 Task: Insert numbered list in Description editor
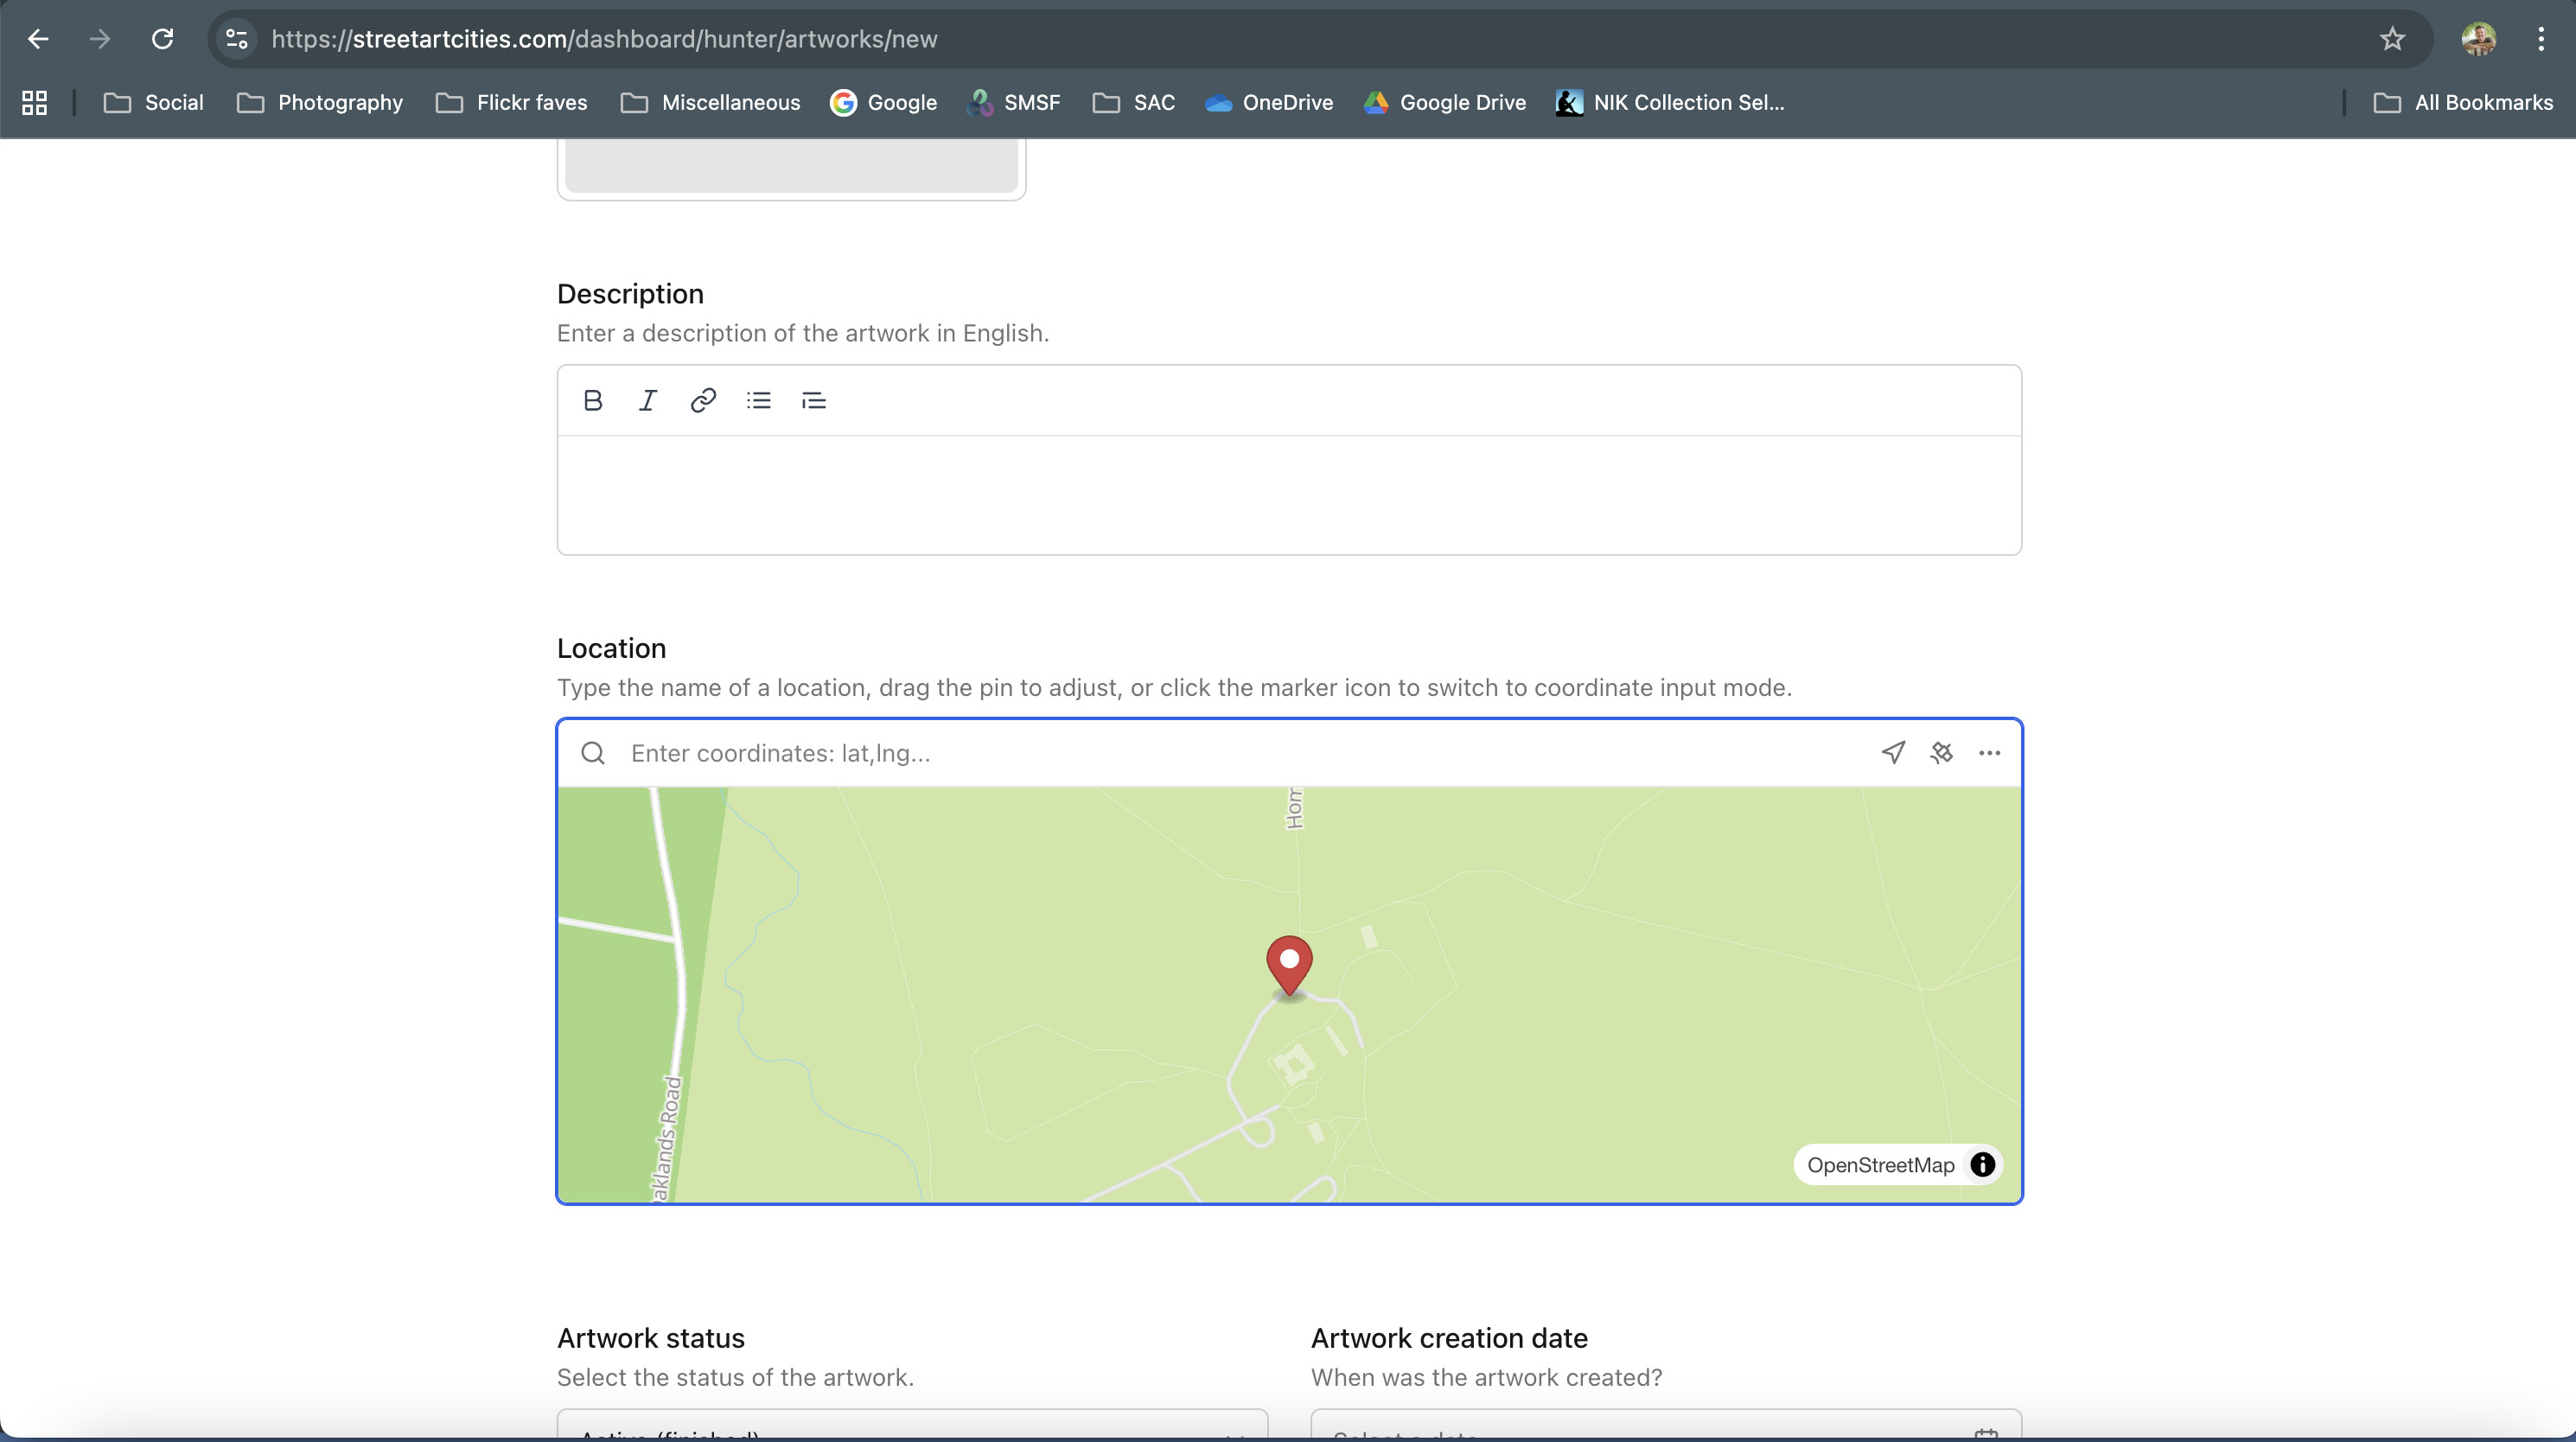pyautogui.click(x=814, y=401)
